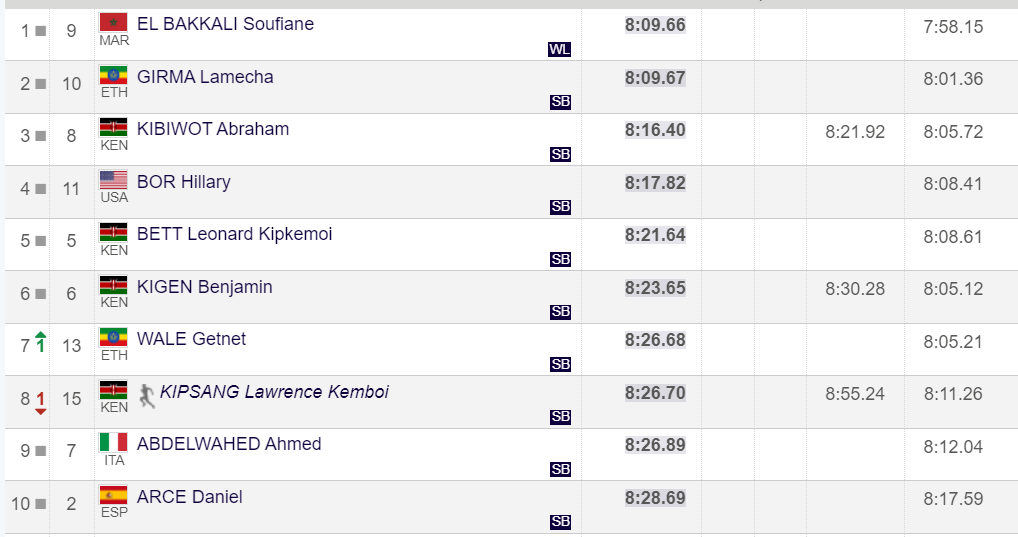
Task: Open athlete profile for EL BAKKALI Soufiane
Action: point(225,24)
